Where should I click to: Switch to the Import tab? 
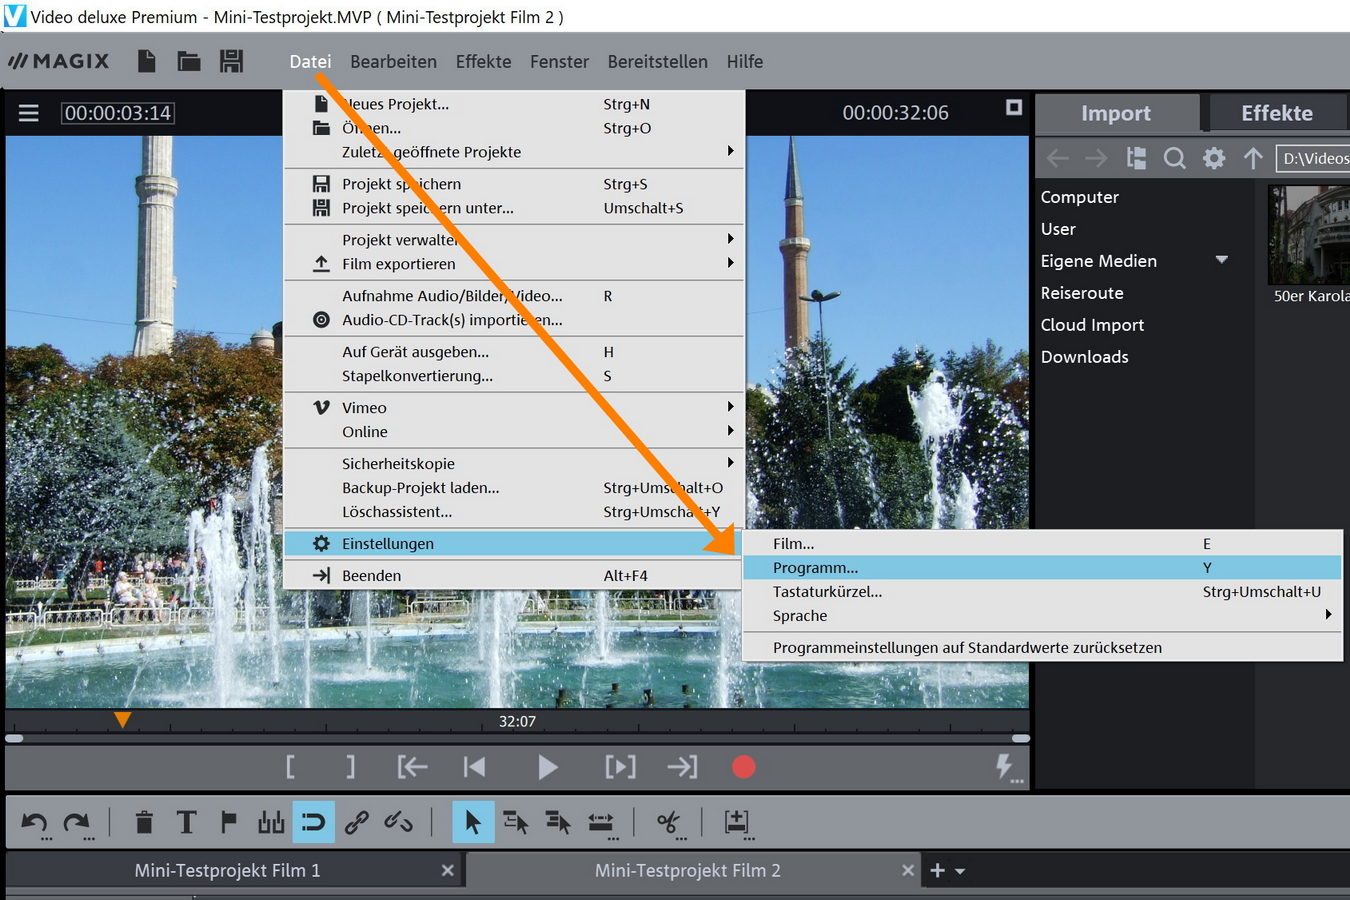1116,113
